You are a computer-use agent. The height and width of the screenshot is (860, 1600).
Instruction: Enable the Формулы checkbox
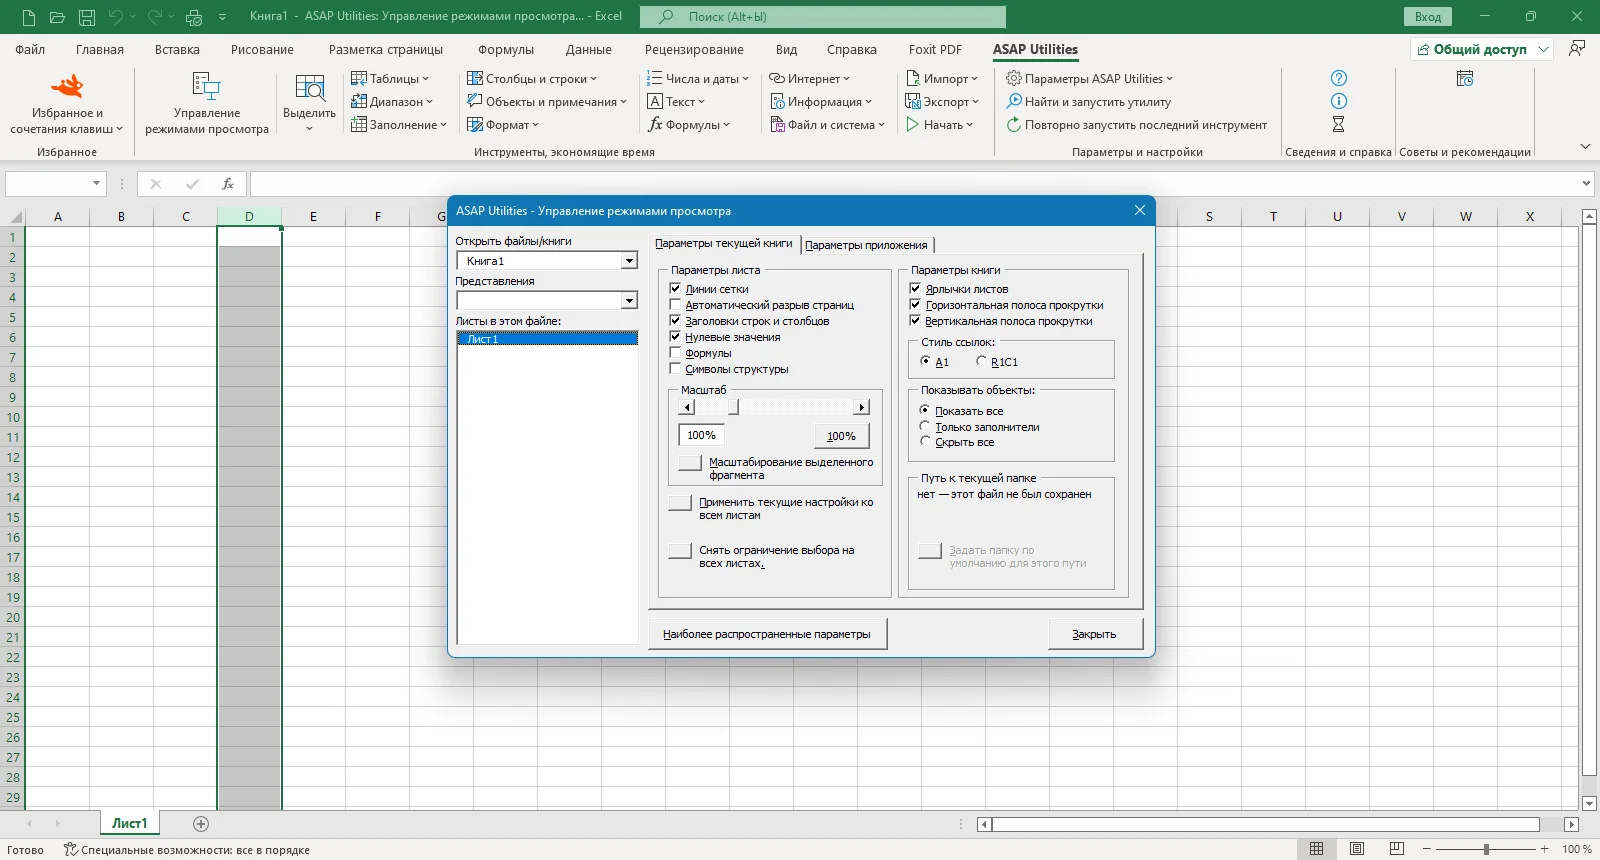pos(675,353)
